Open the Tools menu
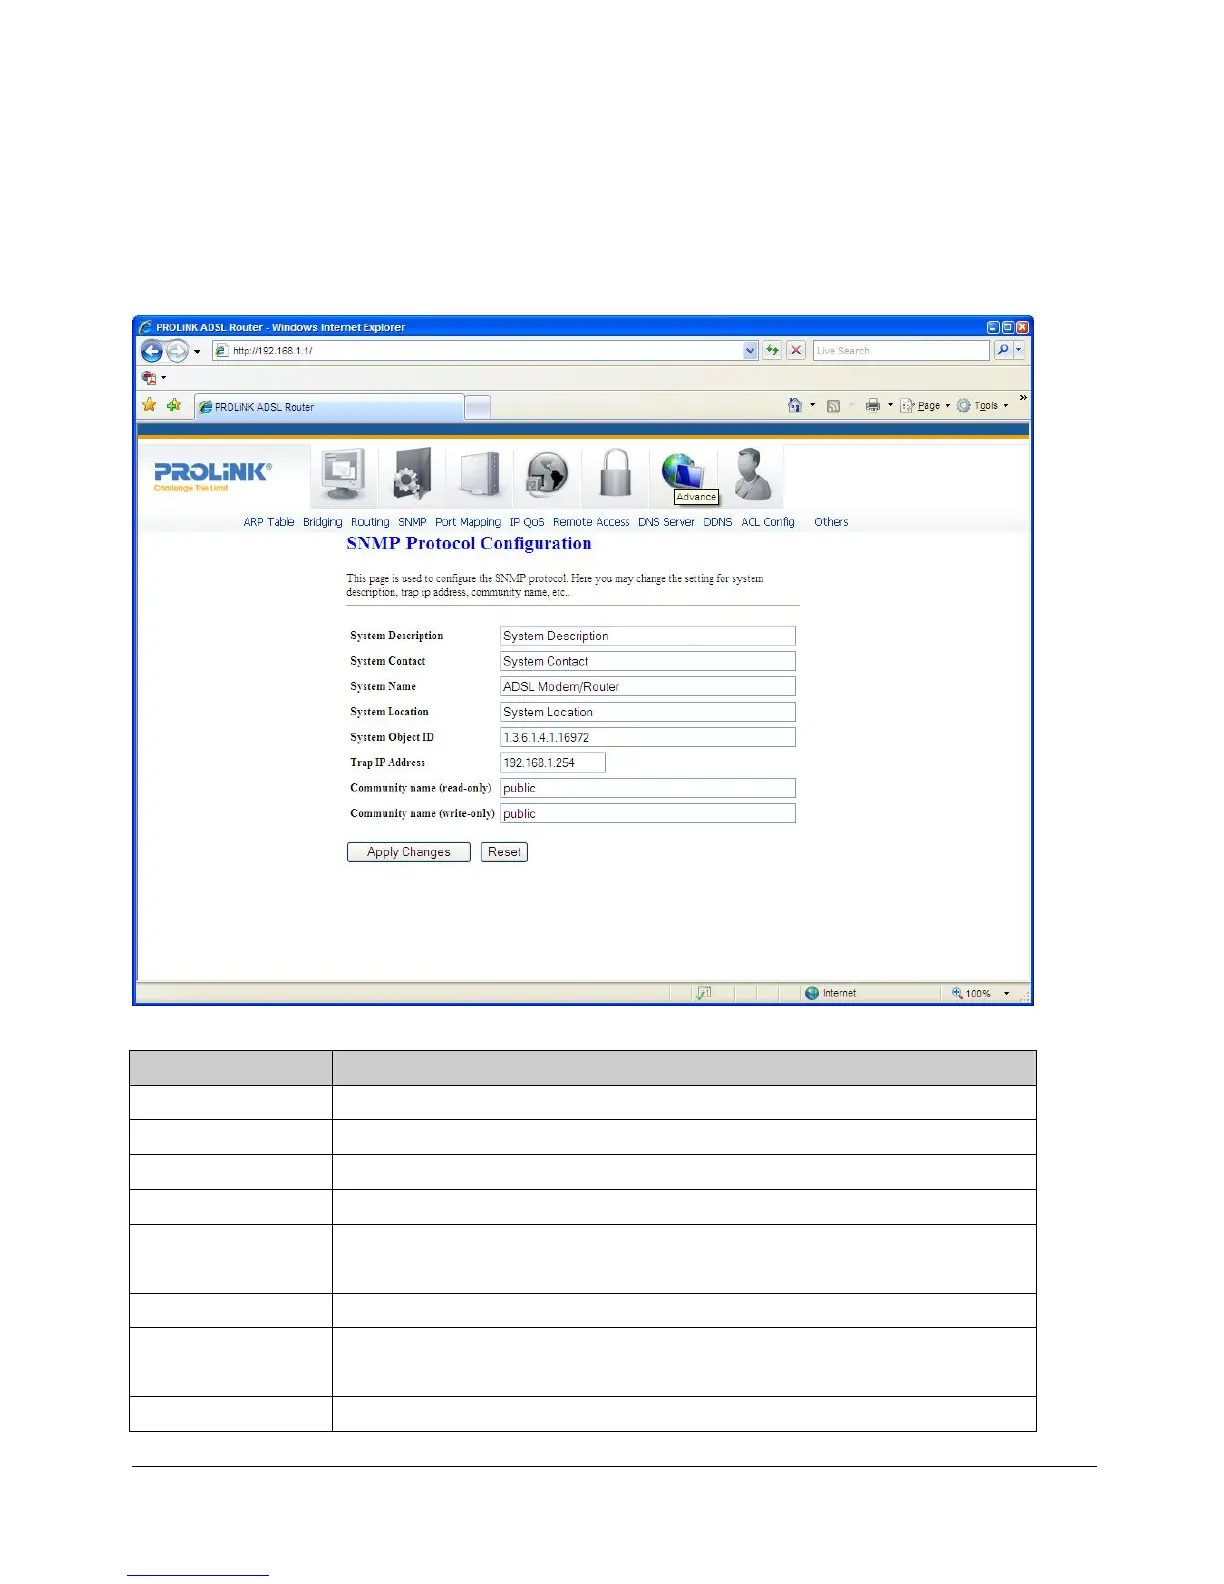The image size is (1224, 1584). (982, 405)
